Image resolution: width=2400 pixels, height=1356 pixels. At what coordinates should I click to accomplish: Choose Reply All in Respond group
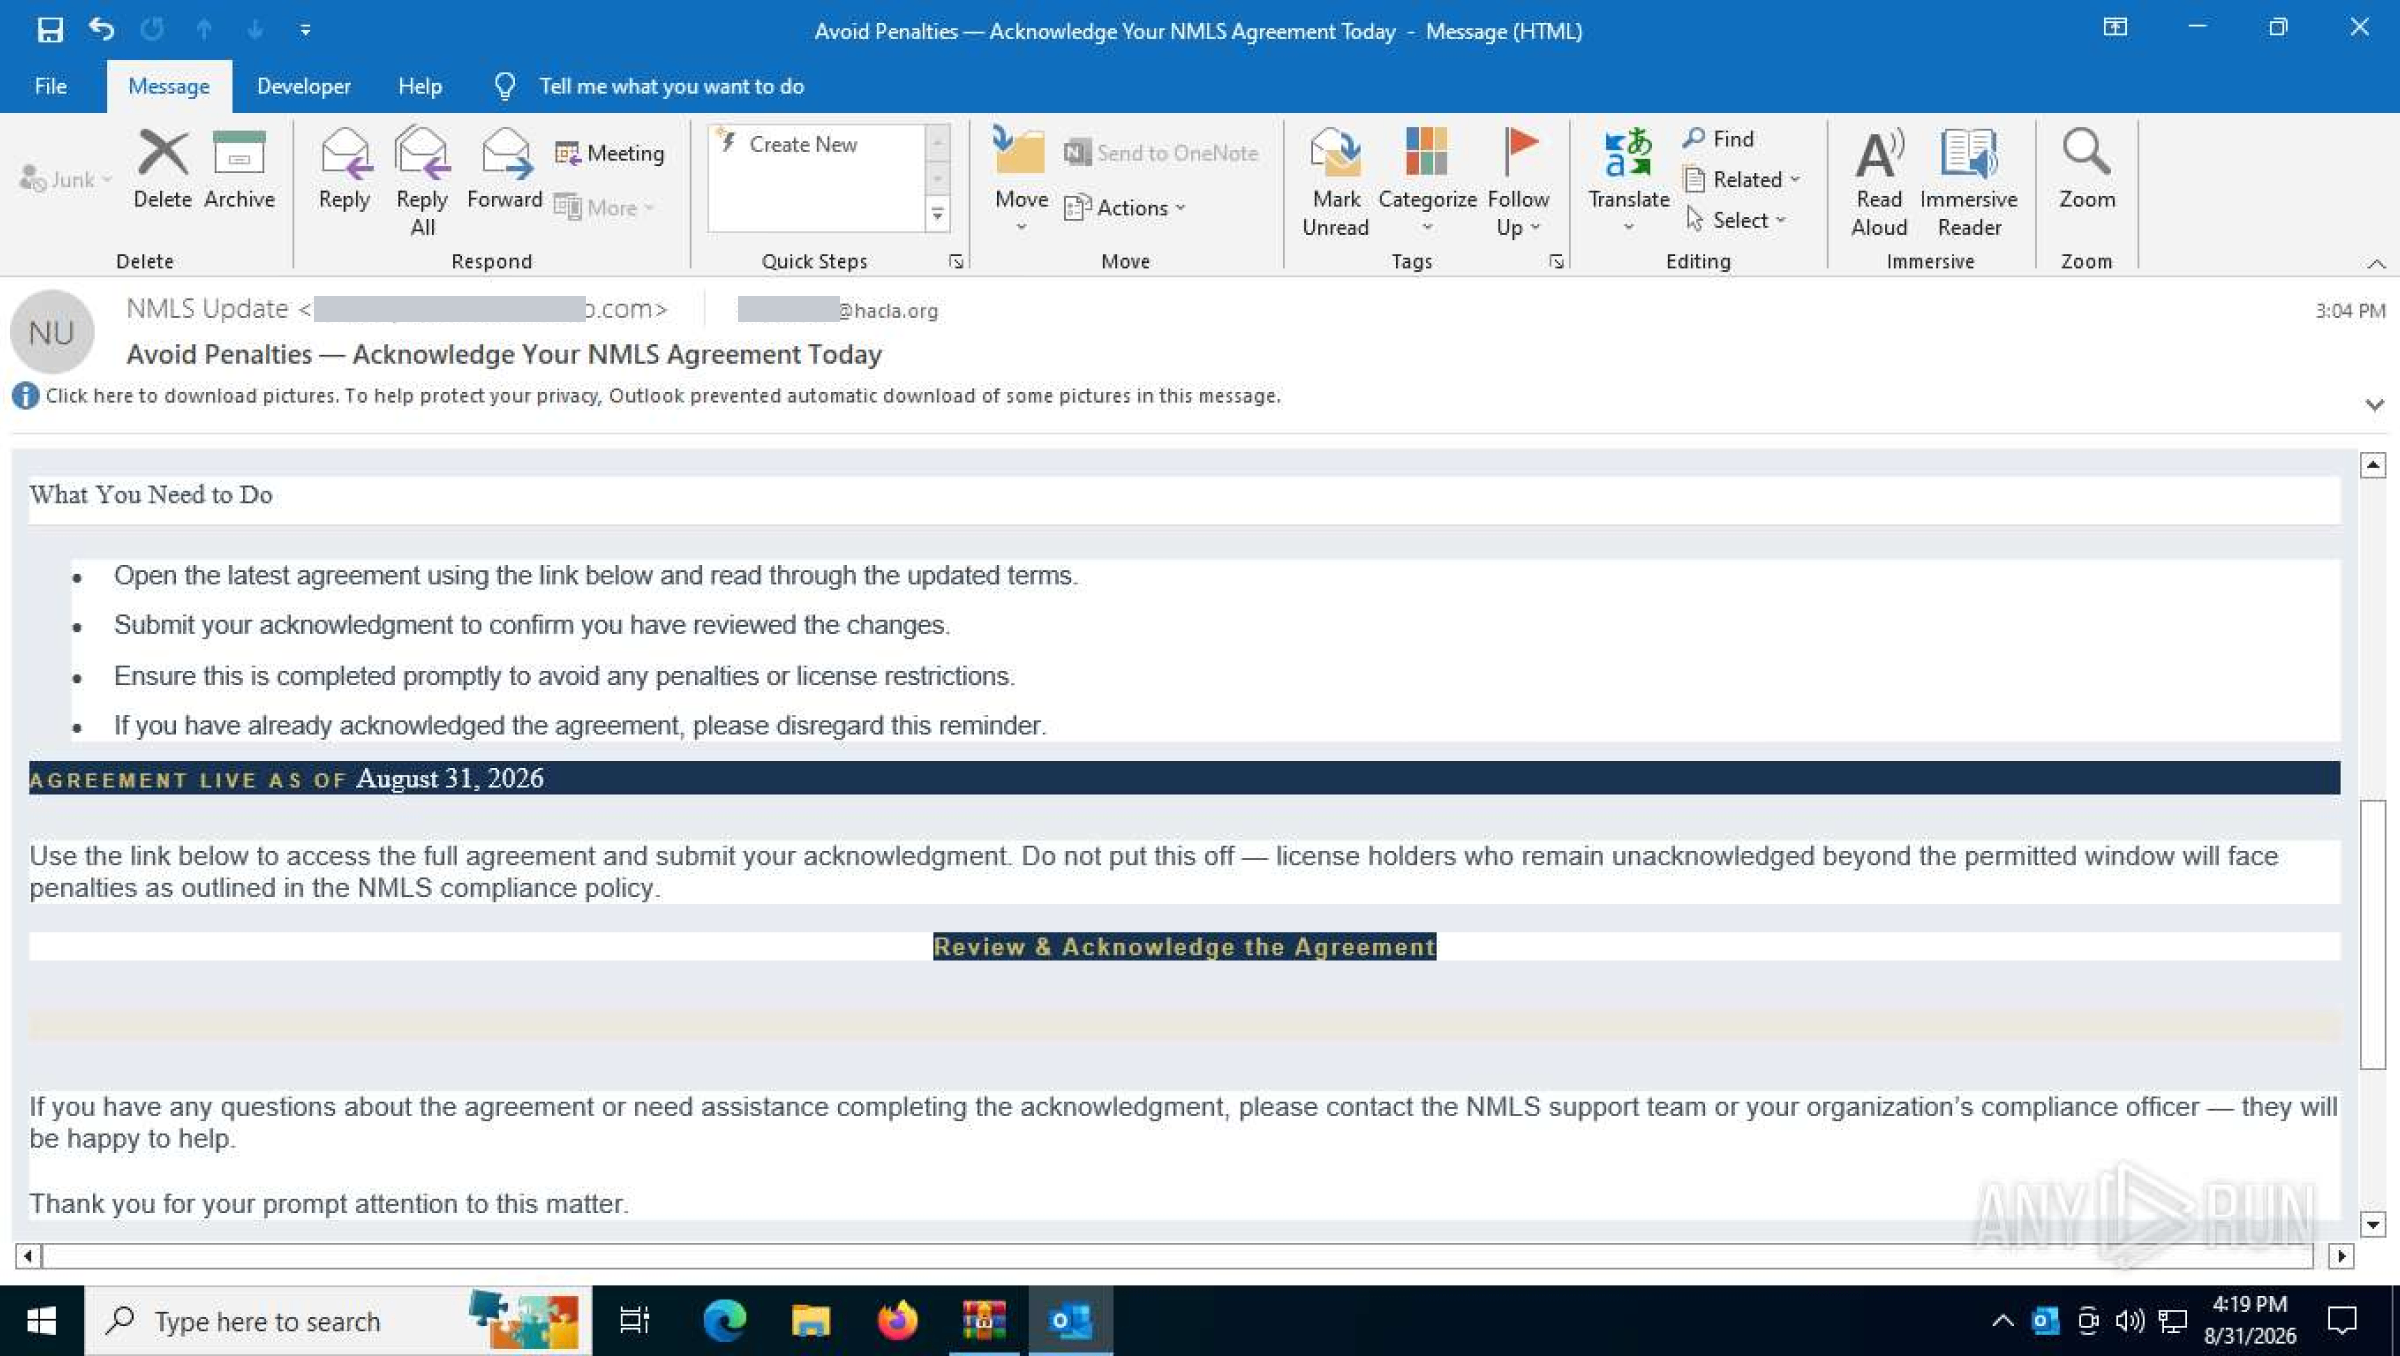coord(422,183)
